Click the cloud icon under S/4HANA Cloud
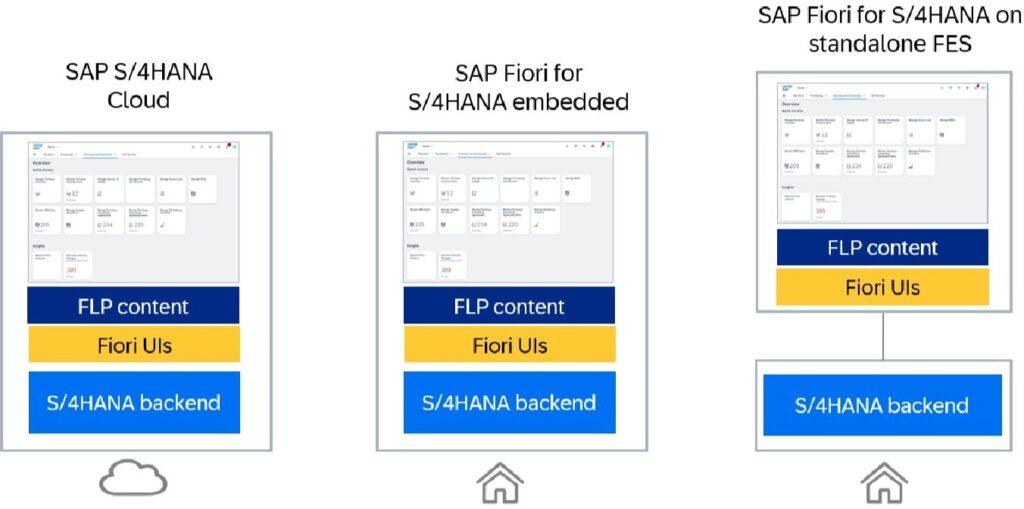1024x509 pixels. [x=133, y=480]
